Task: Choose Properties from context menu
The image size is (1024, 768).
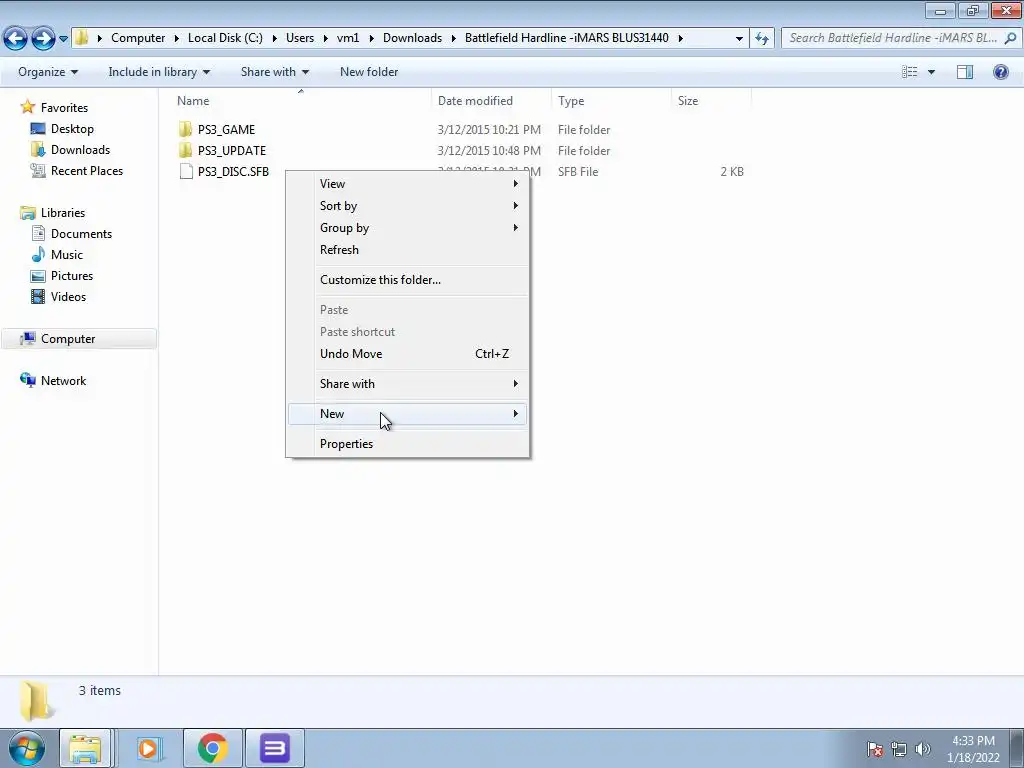Action: [x=408, y=444]
